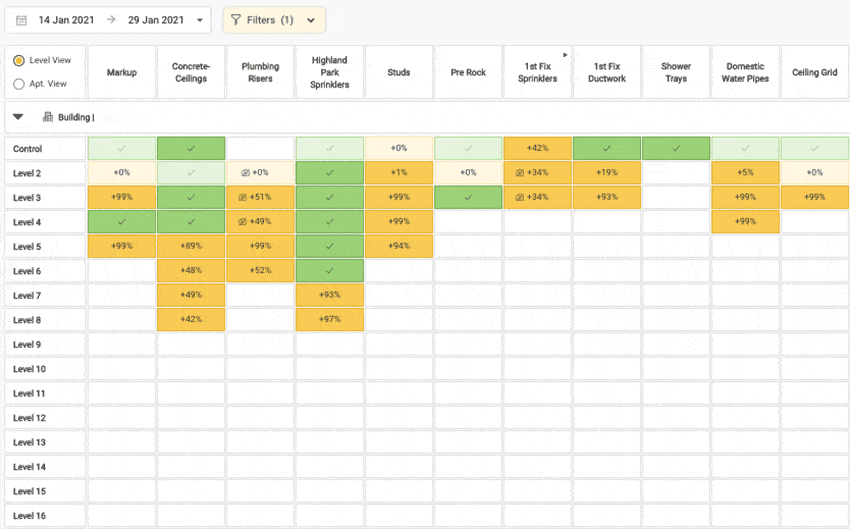This screenshot has width=850, height=529.
Task: Expand the Filters (1) dropdown chevron
Action: pyautogui.click(x=310, y=20)
